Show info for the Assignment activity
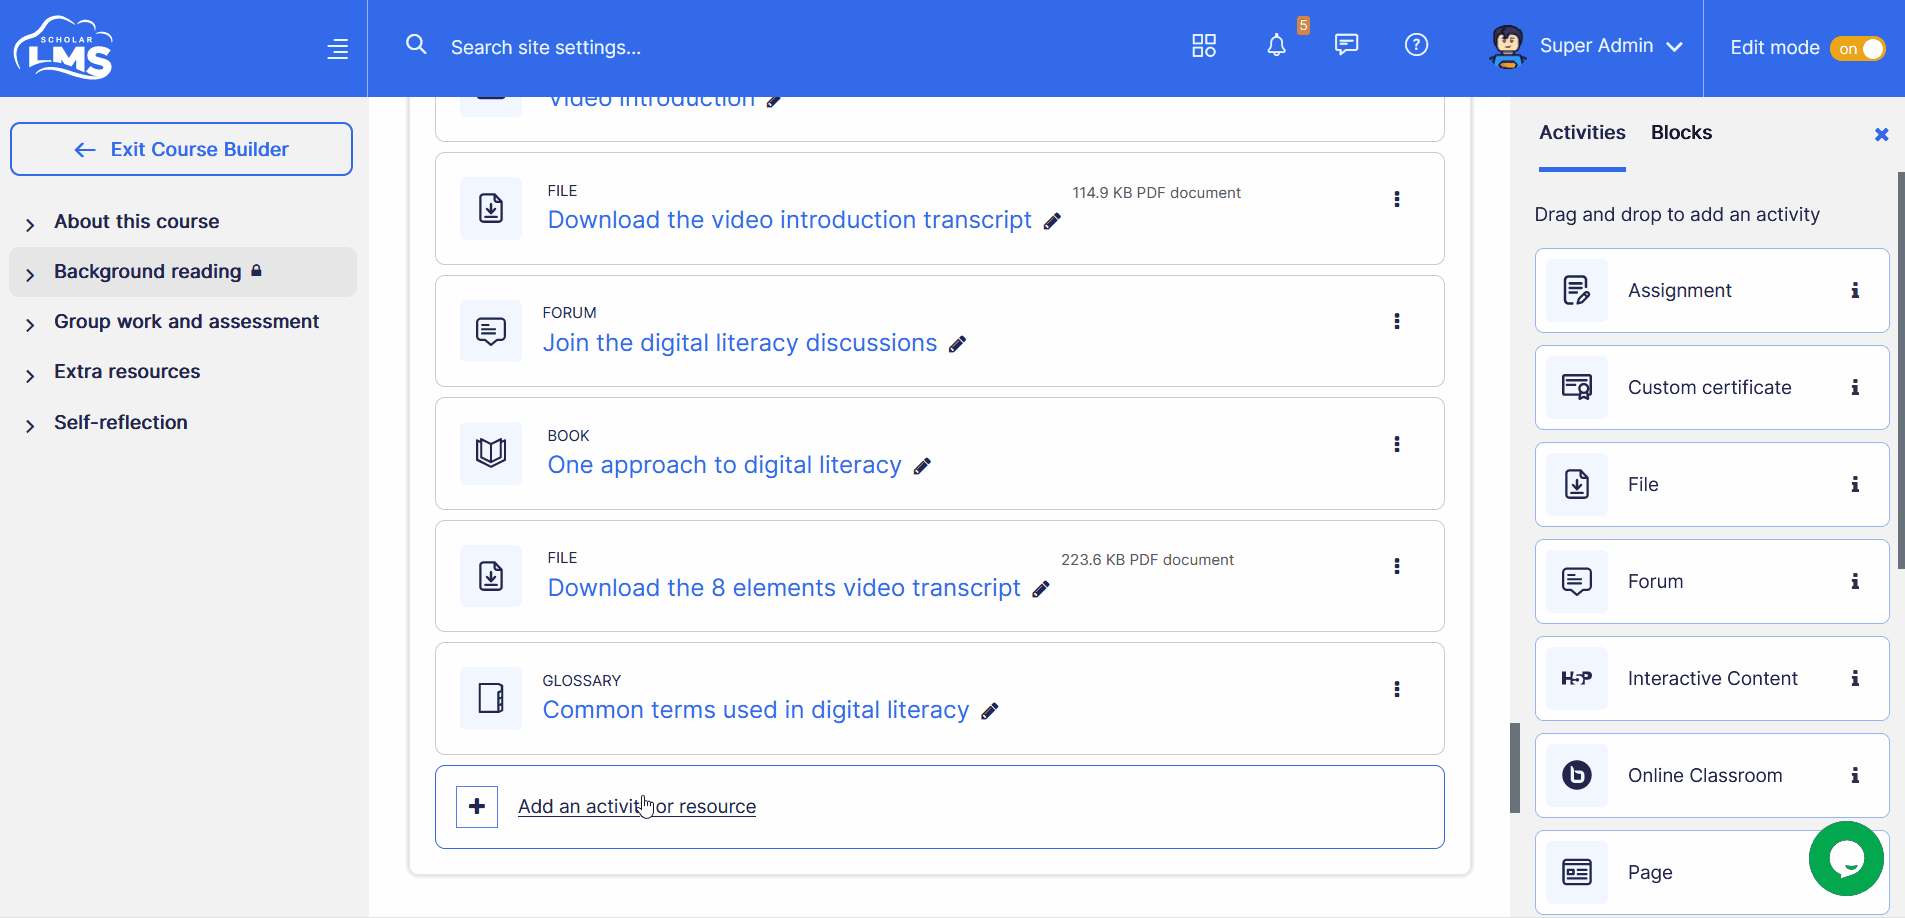 coord(1855,291)
